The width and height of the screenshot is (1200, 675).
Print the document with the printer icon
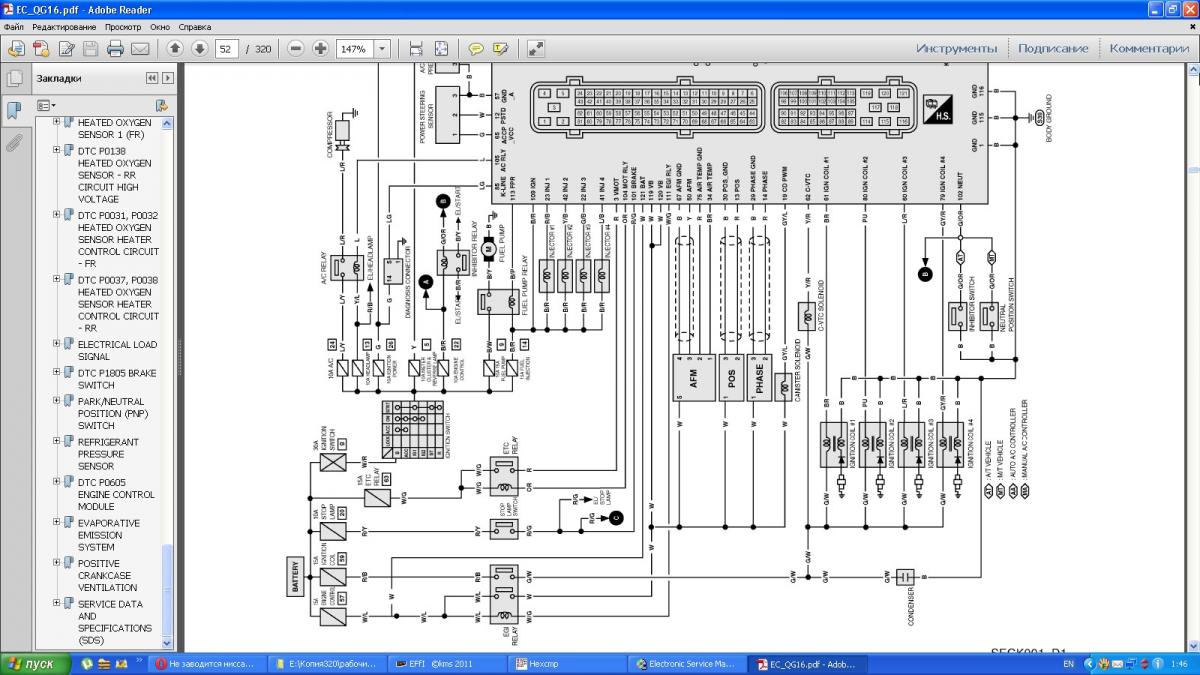tap(115, 48)
